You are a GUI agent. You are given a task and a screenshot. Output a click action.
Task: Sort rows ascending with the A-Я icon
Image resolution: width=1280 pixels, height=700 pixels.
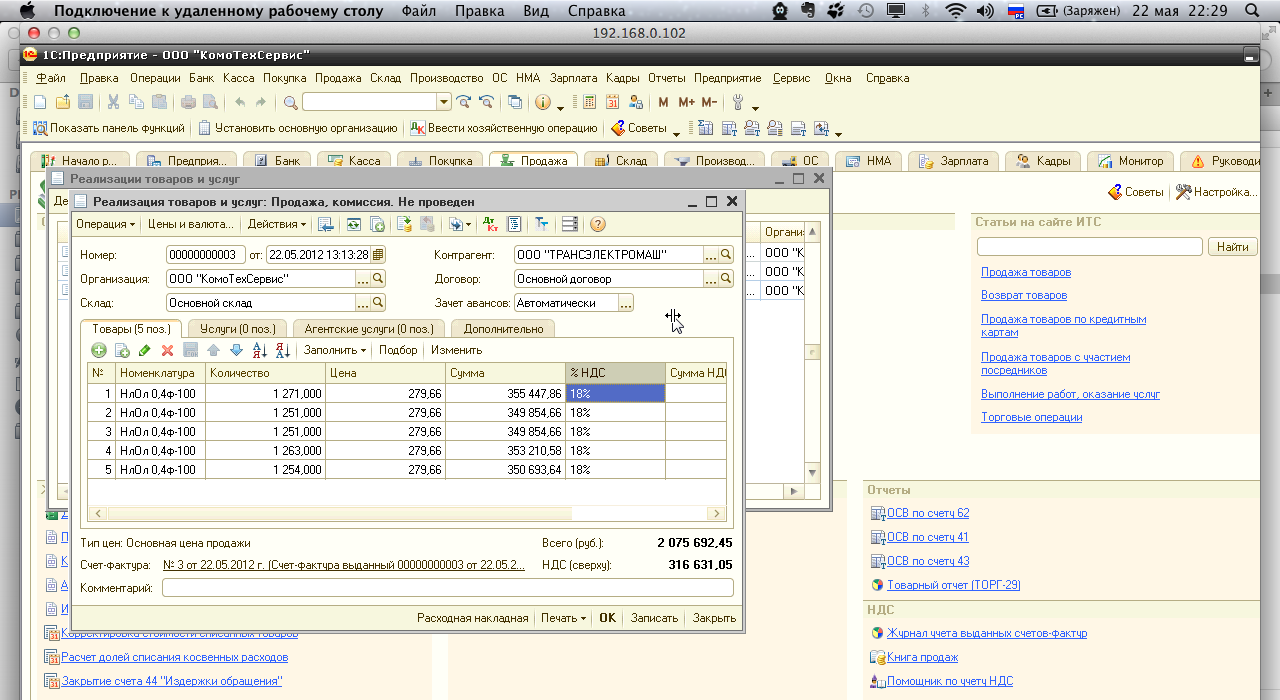point(259,350)
